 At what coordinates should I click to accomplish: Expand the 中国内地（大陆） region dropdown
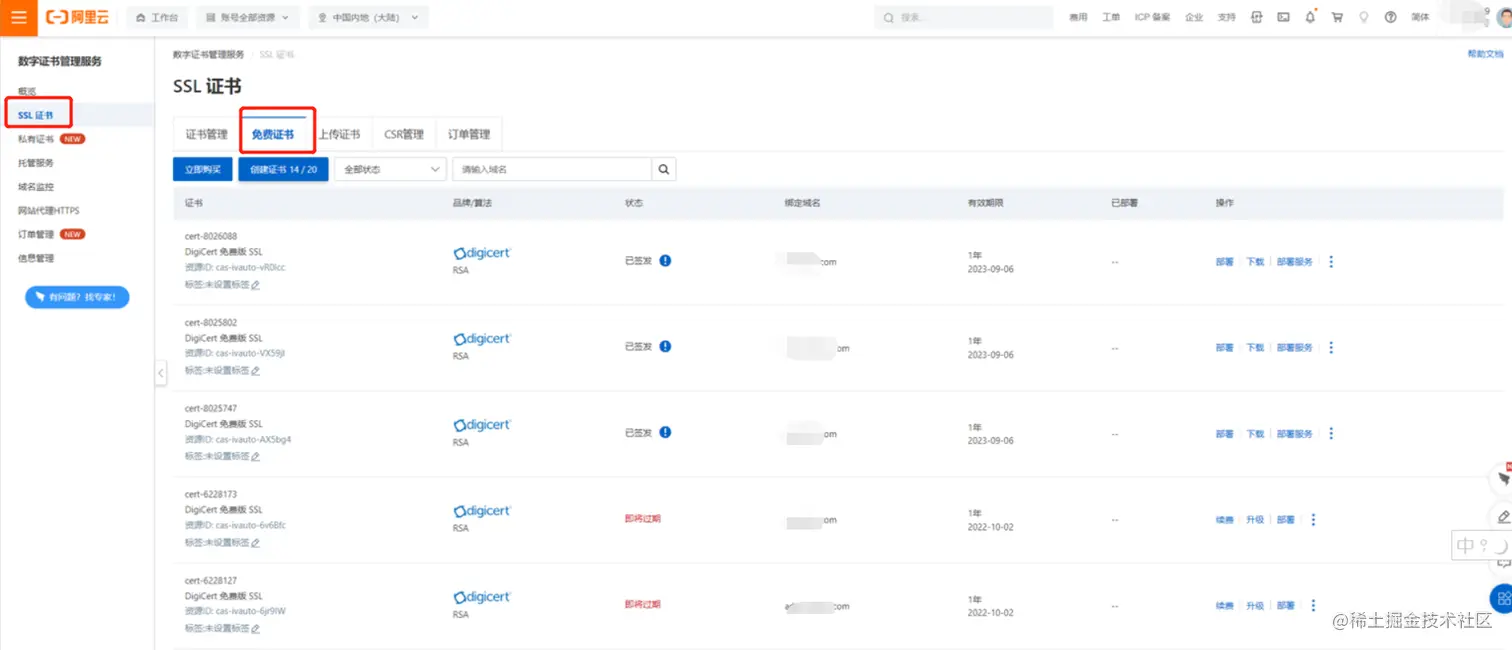pos(368,17)
